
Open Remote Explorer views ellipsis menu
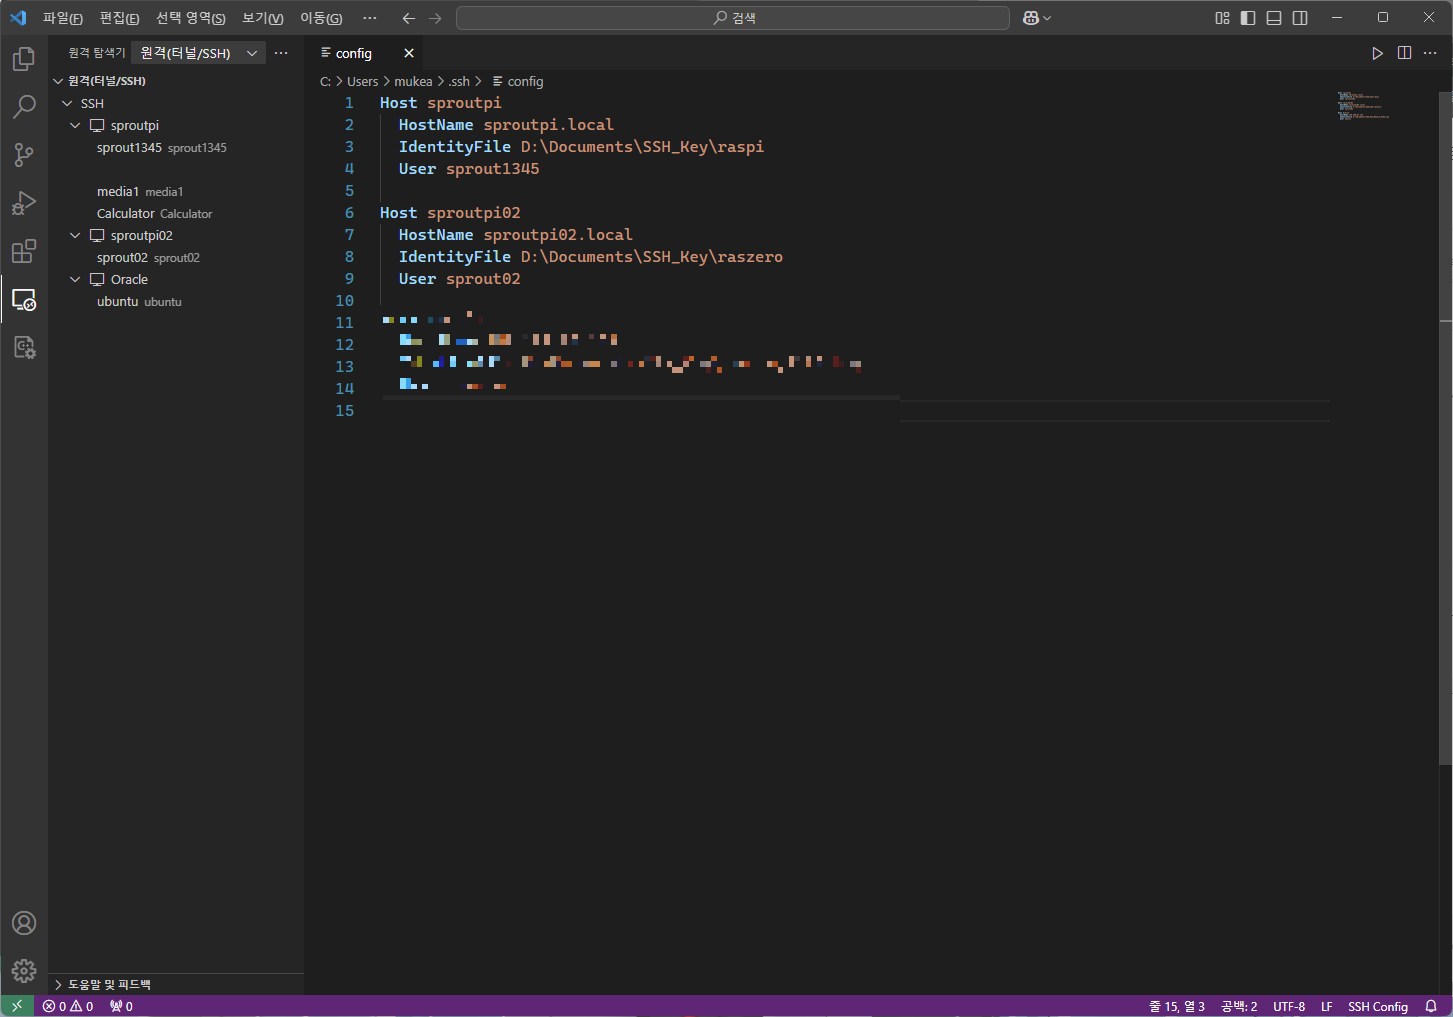click(281, 53)
